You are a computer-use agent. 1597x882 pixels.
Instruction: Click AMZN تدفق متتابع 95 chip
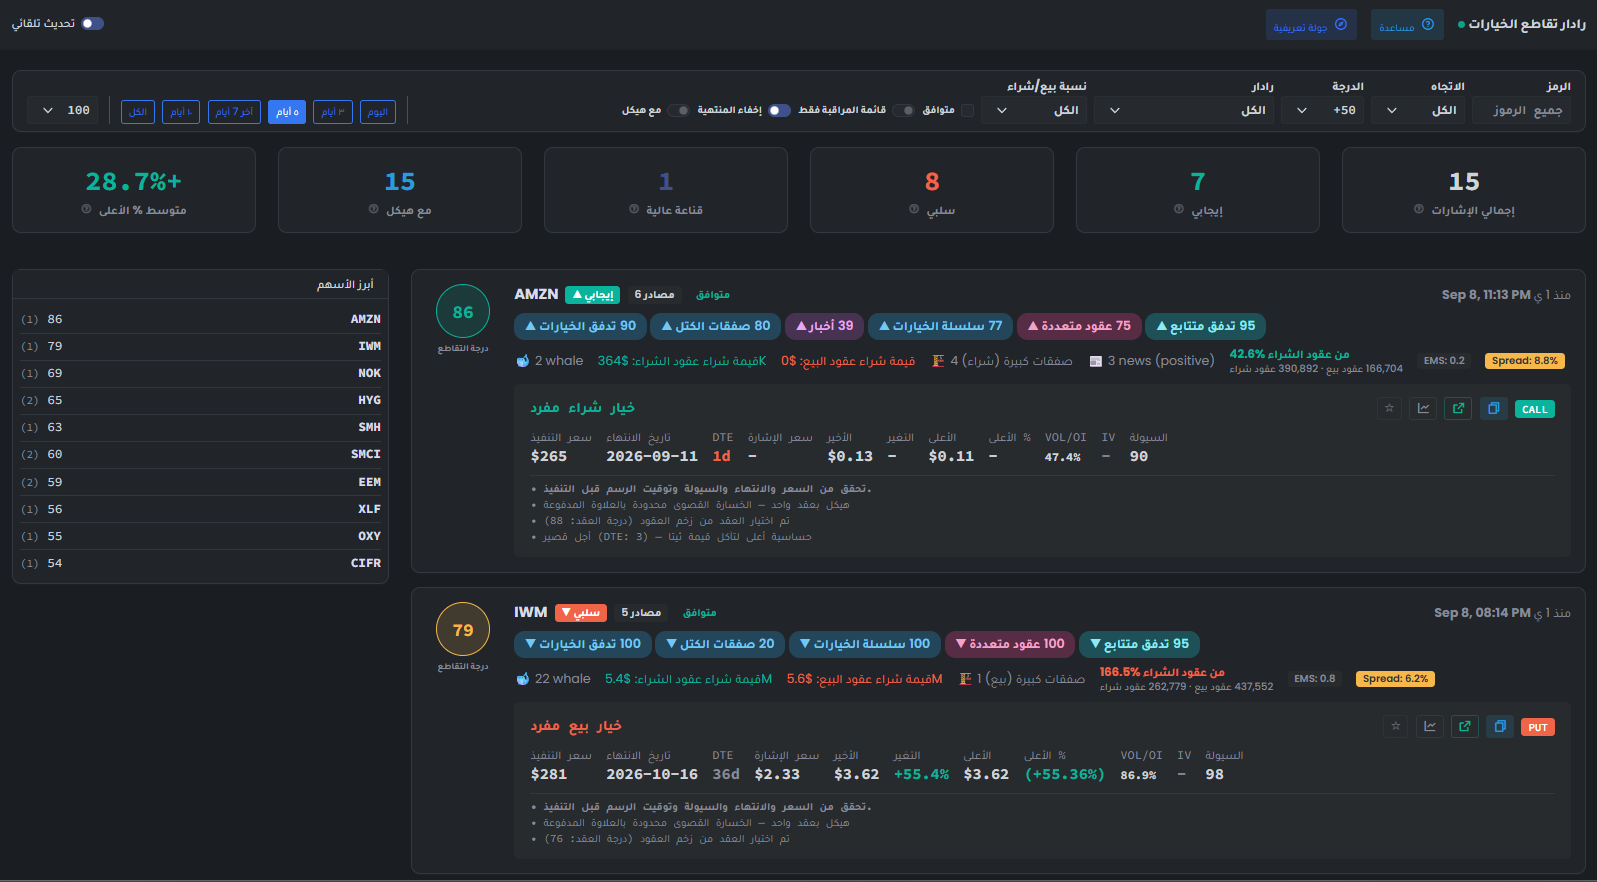coord(1206,326)
